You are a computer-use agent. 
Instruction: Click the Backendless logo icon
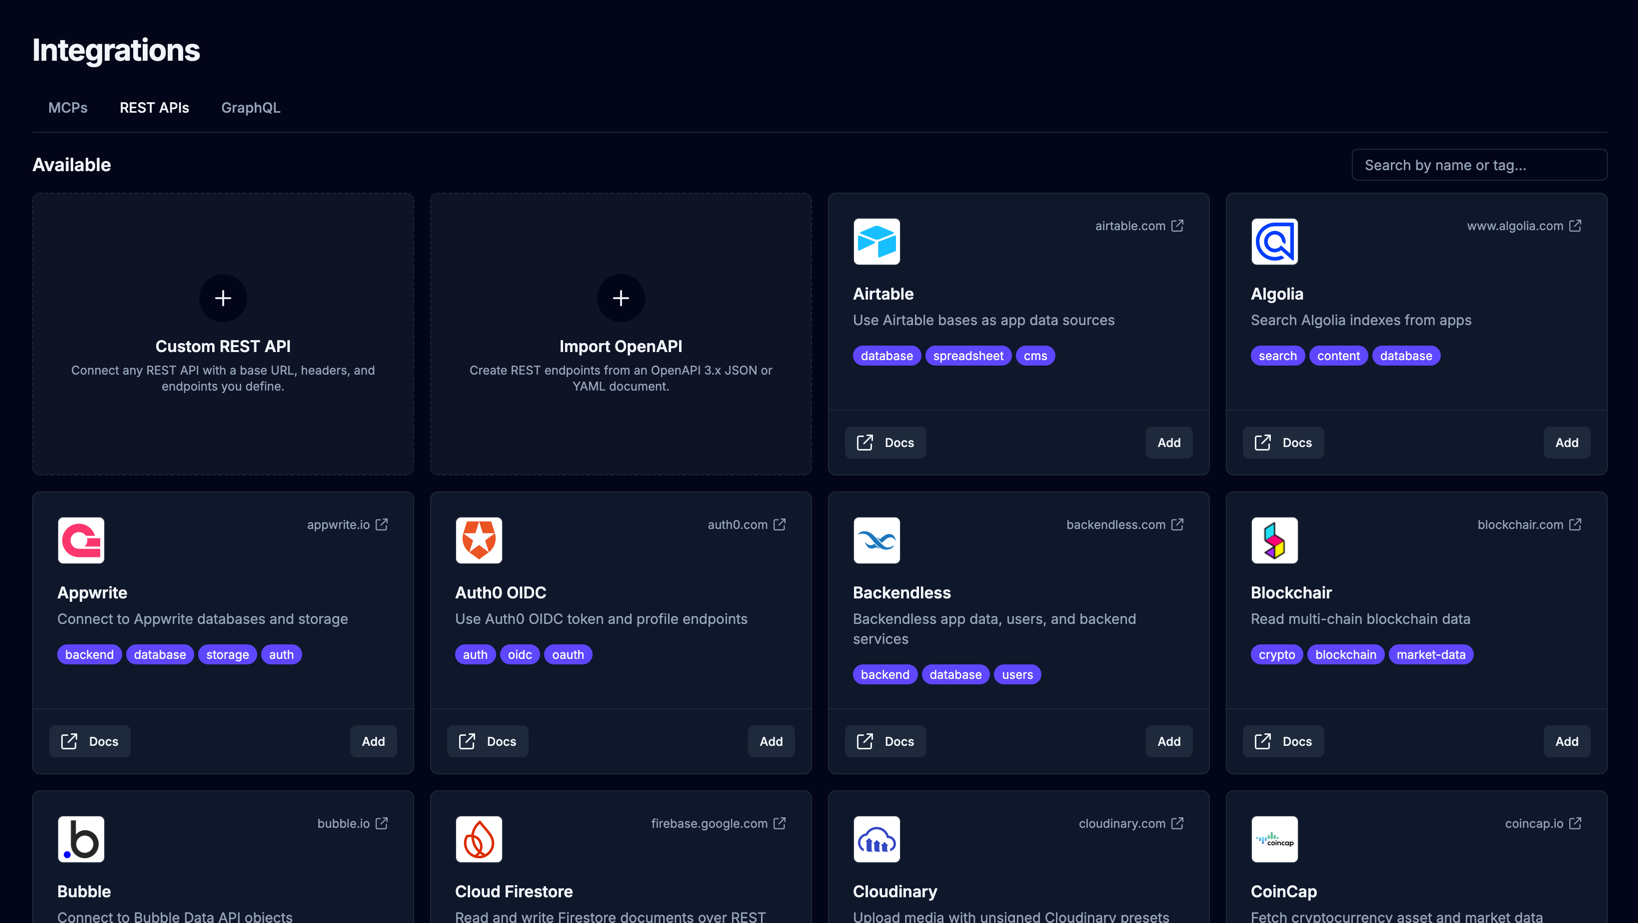(877, 540)
